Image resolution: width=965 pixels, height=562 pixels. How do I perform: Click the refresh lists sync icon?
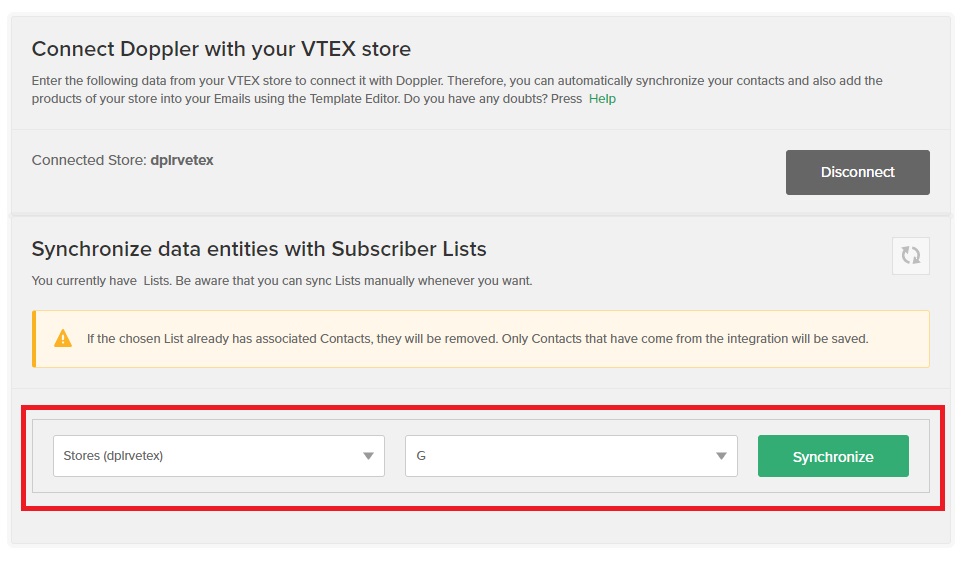tap(910, 255)
